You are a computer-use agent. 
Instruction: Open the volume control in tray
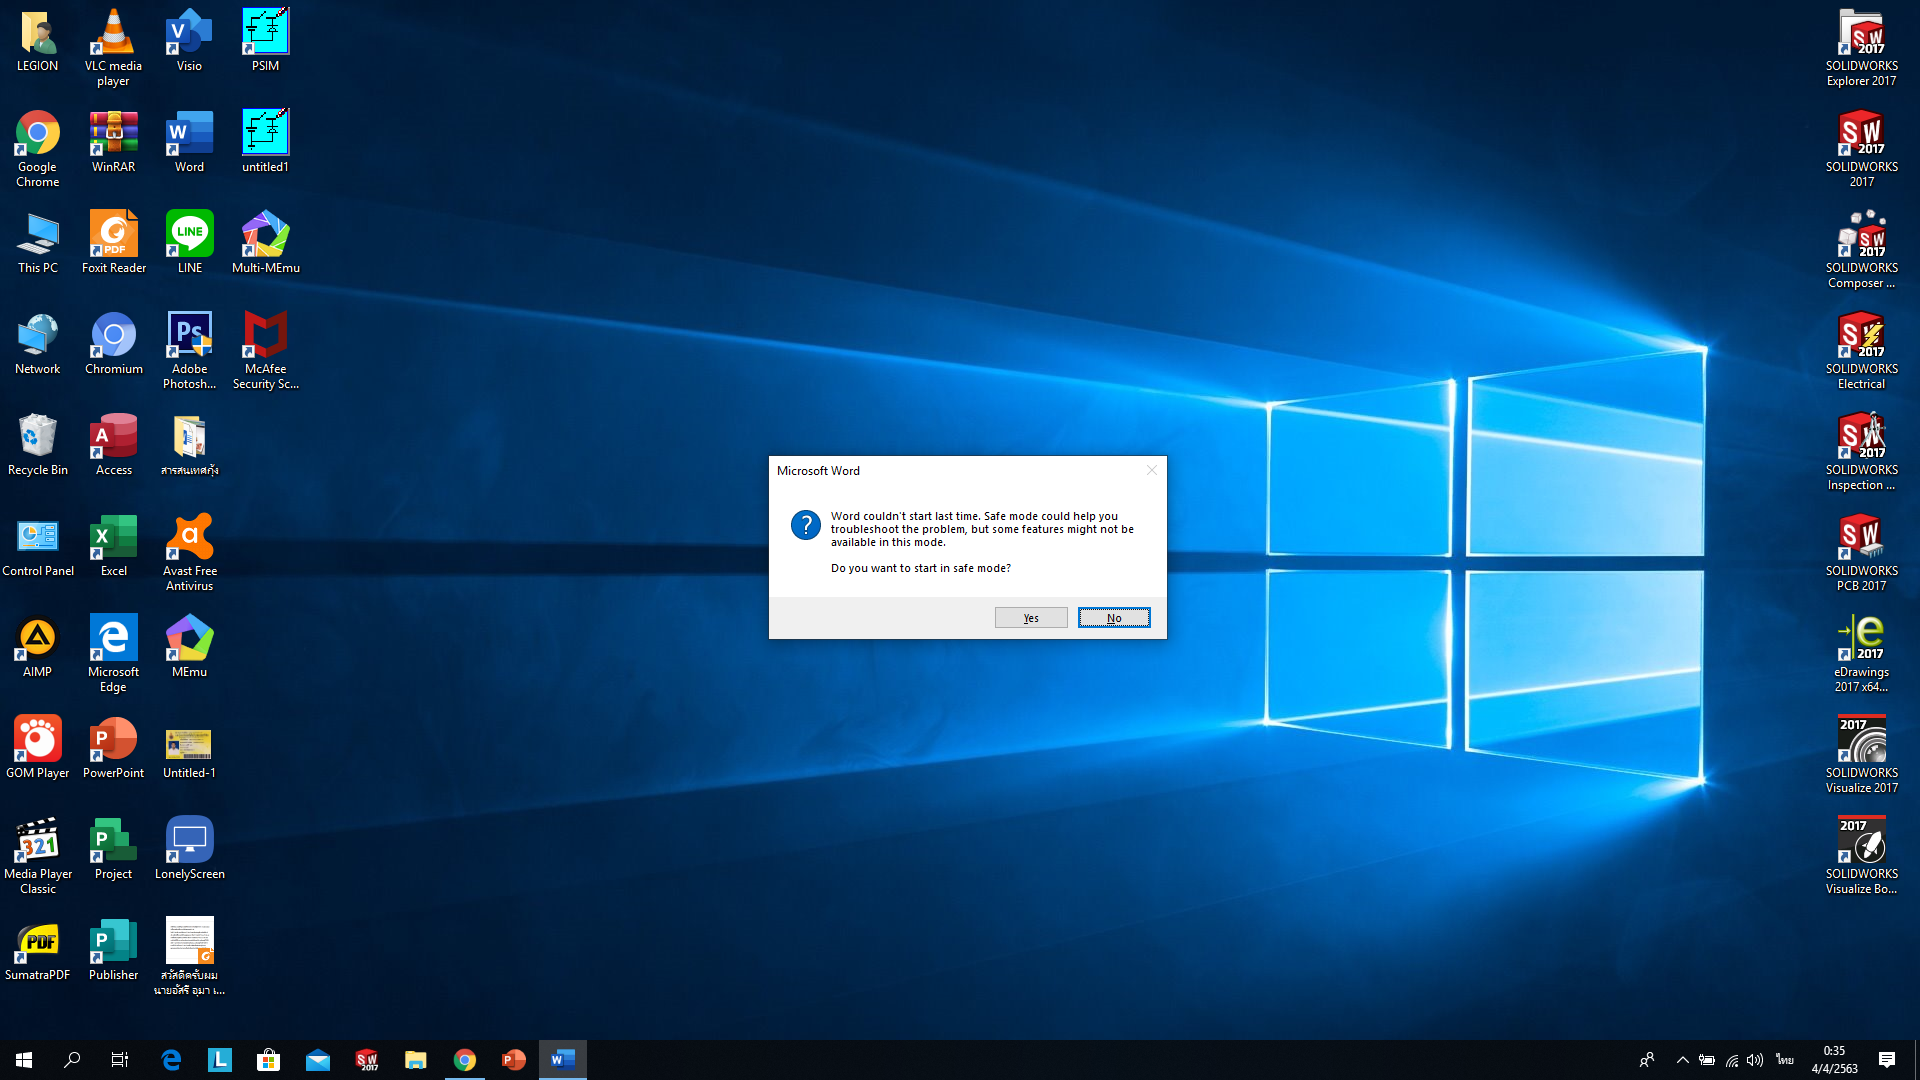(x=1755, y=1060)
